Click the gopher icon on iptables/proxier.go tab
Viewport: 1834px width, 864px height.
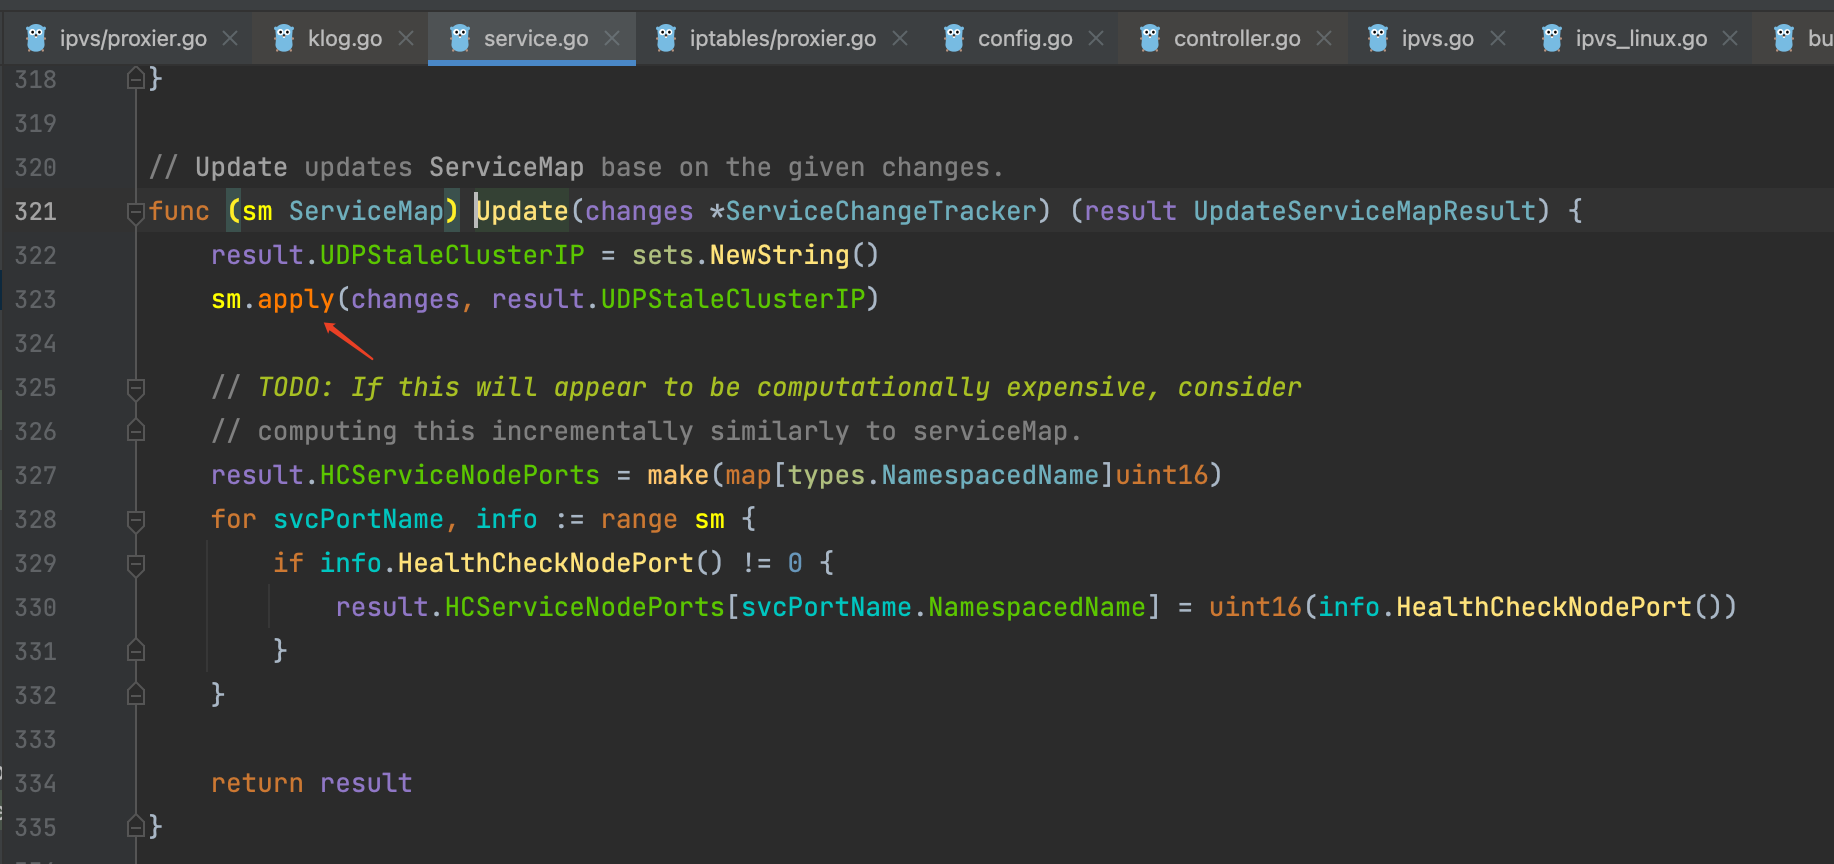tap(666, 38)
